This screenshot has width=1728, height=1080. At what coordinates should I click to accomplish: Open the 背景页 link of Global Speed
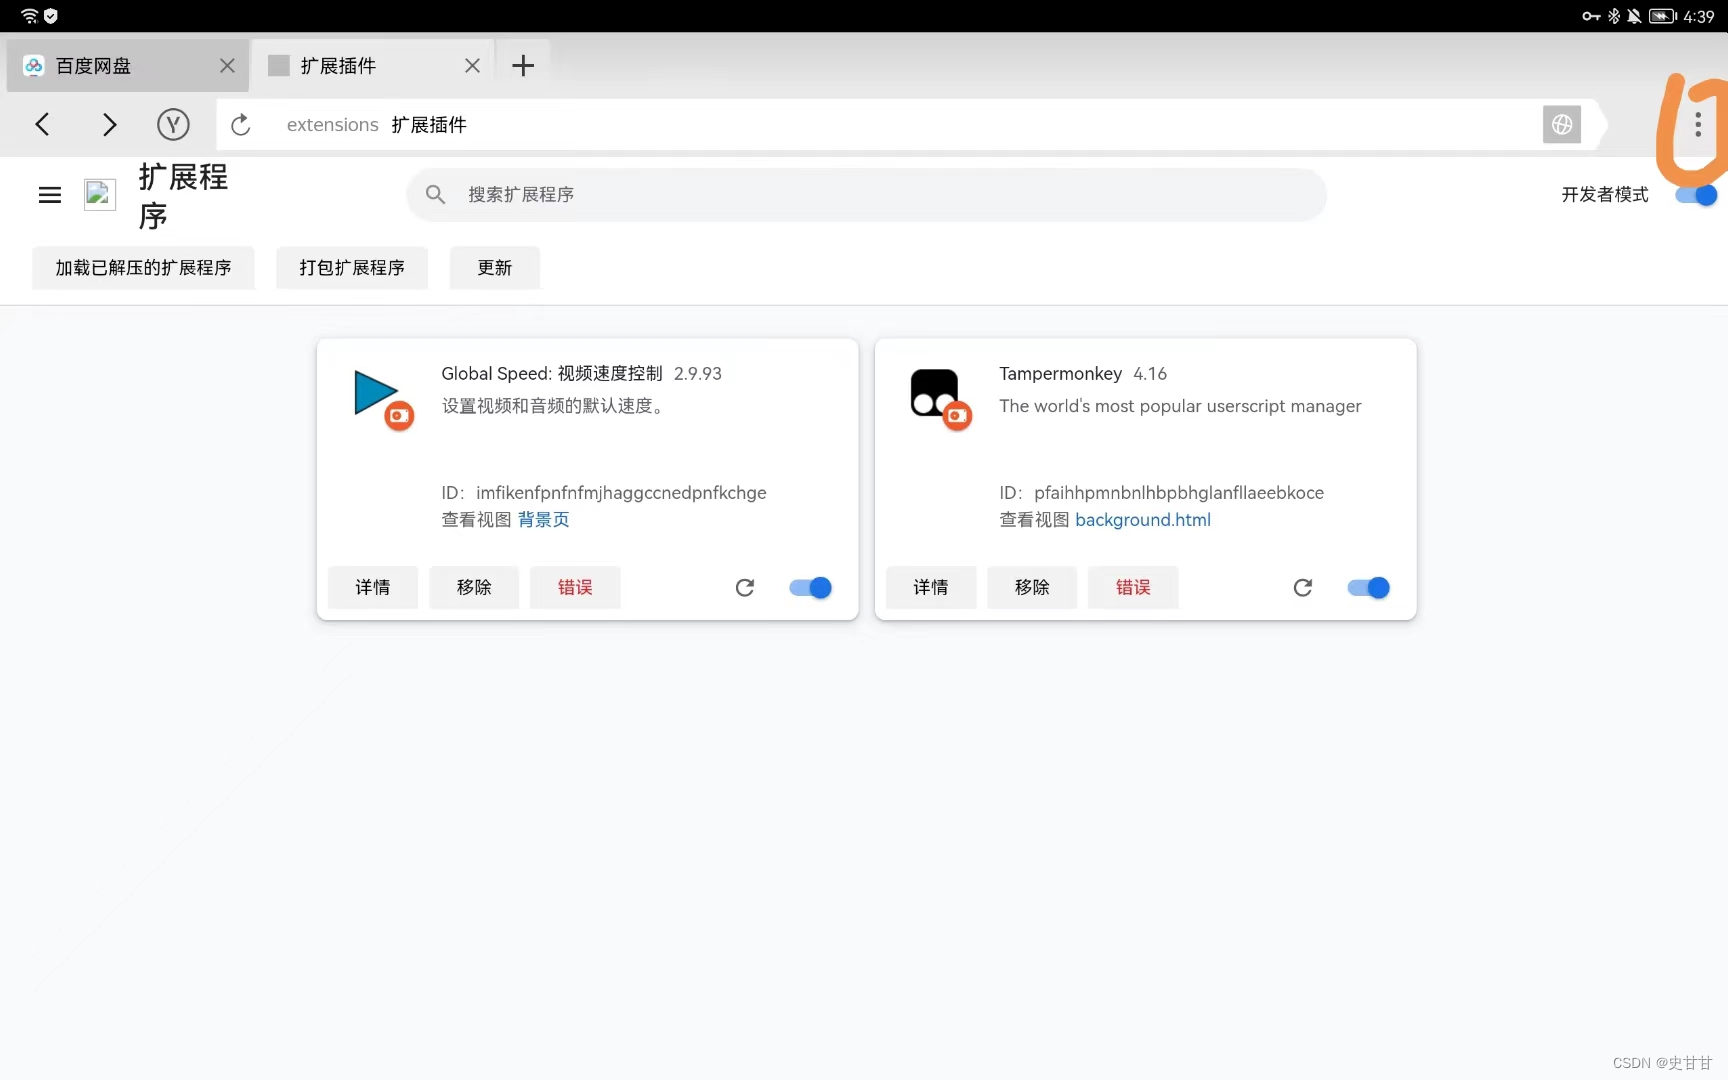tap(543, 520)
